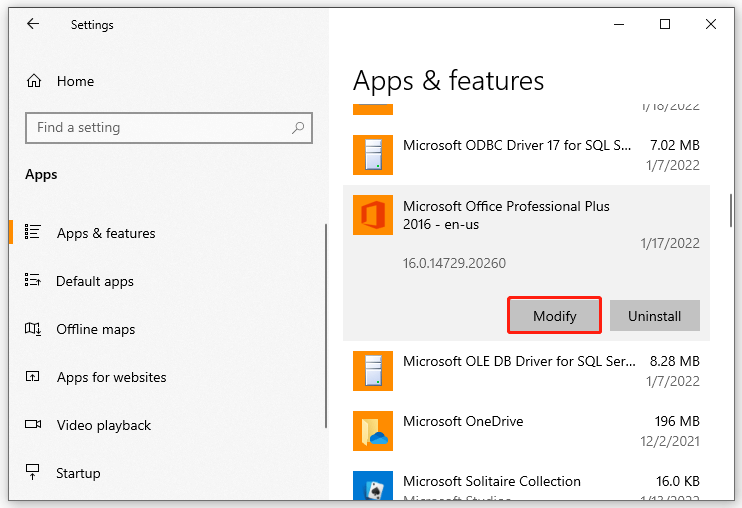This screenshot has height=508, width=742.
Task: Click the OLE DB Driver server icon
Action: (373, 371)
